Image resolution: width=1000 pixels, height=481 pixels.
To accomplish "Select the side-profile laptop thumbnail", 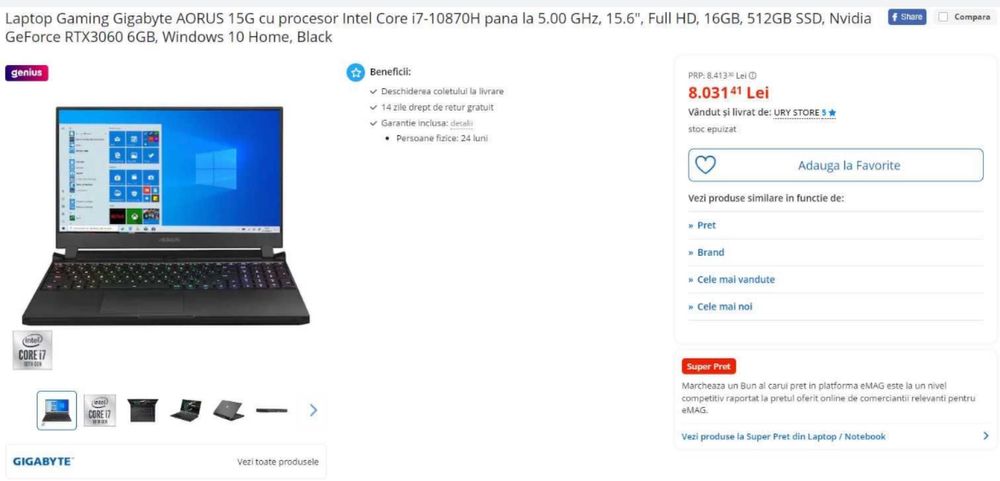I will pyautogui.click(x=272, y=410).
